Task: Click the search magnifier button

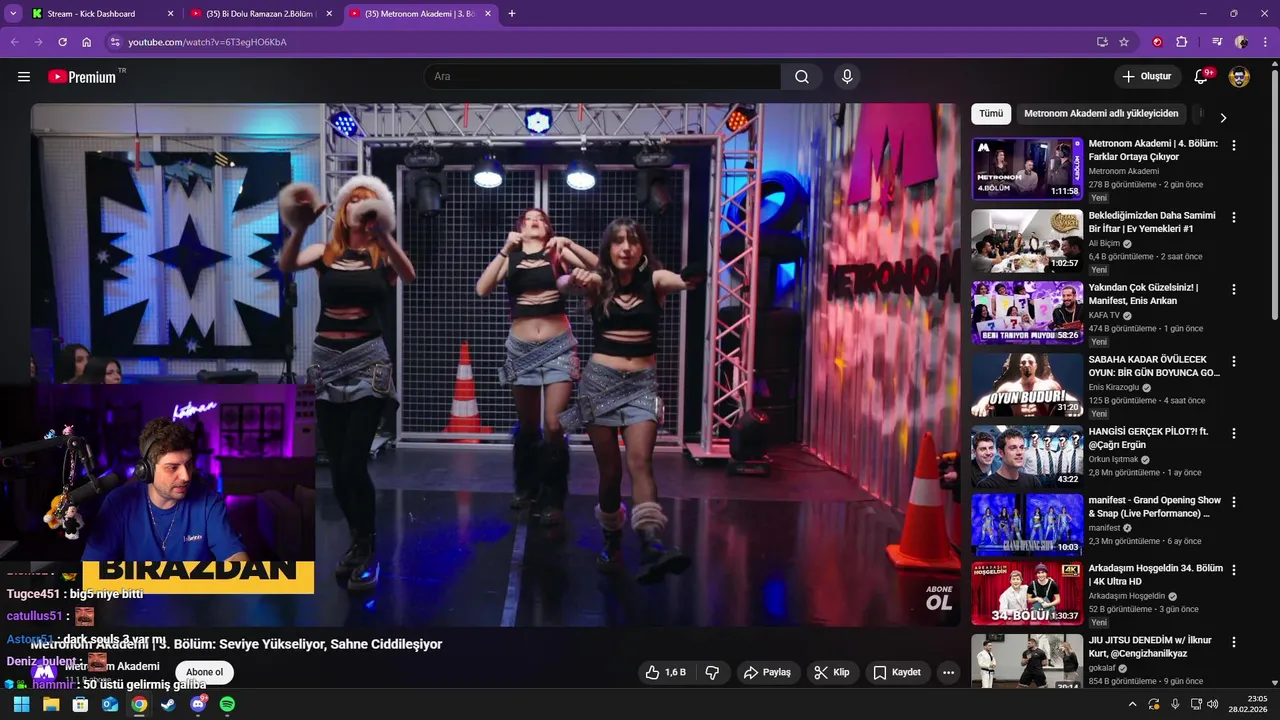Action: coord(802,77)
